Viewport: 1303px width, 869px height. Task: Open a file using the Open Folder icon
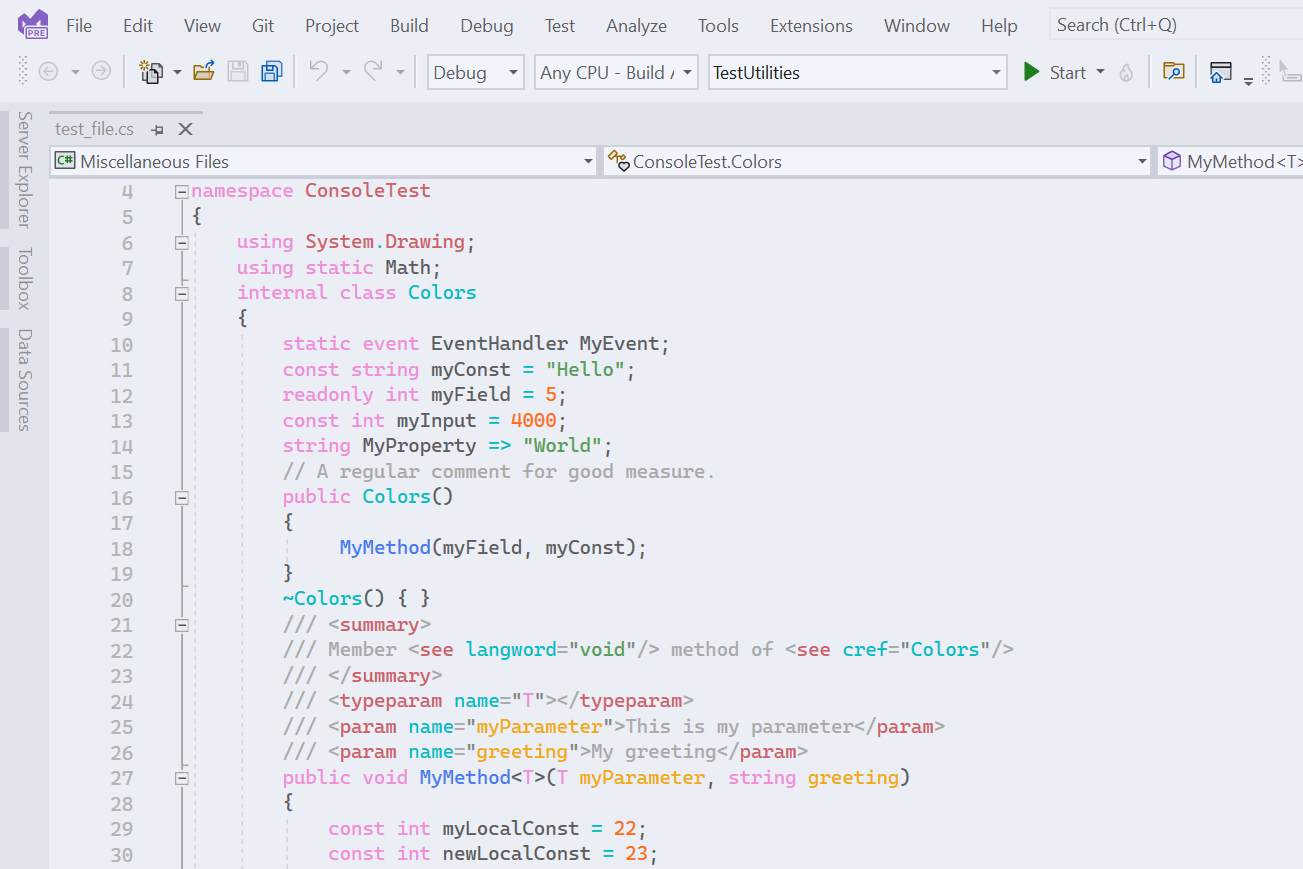coord(203,71)
